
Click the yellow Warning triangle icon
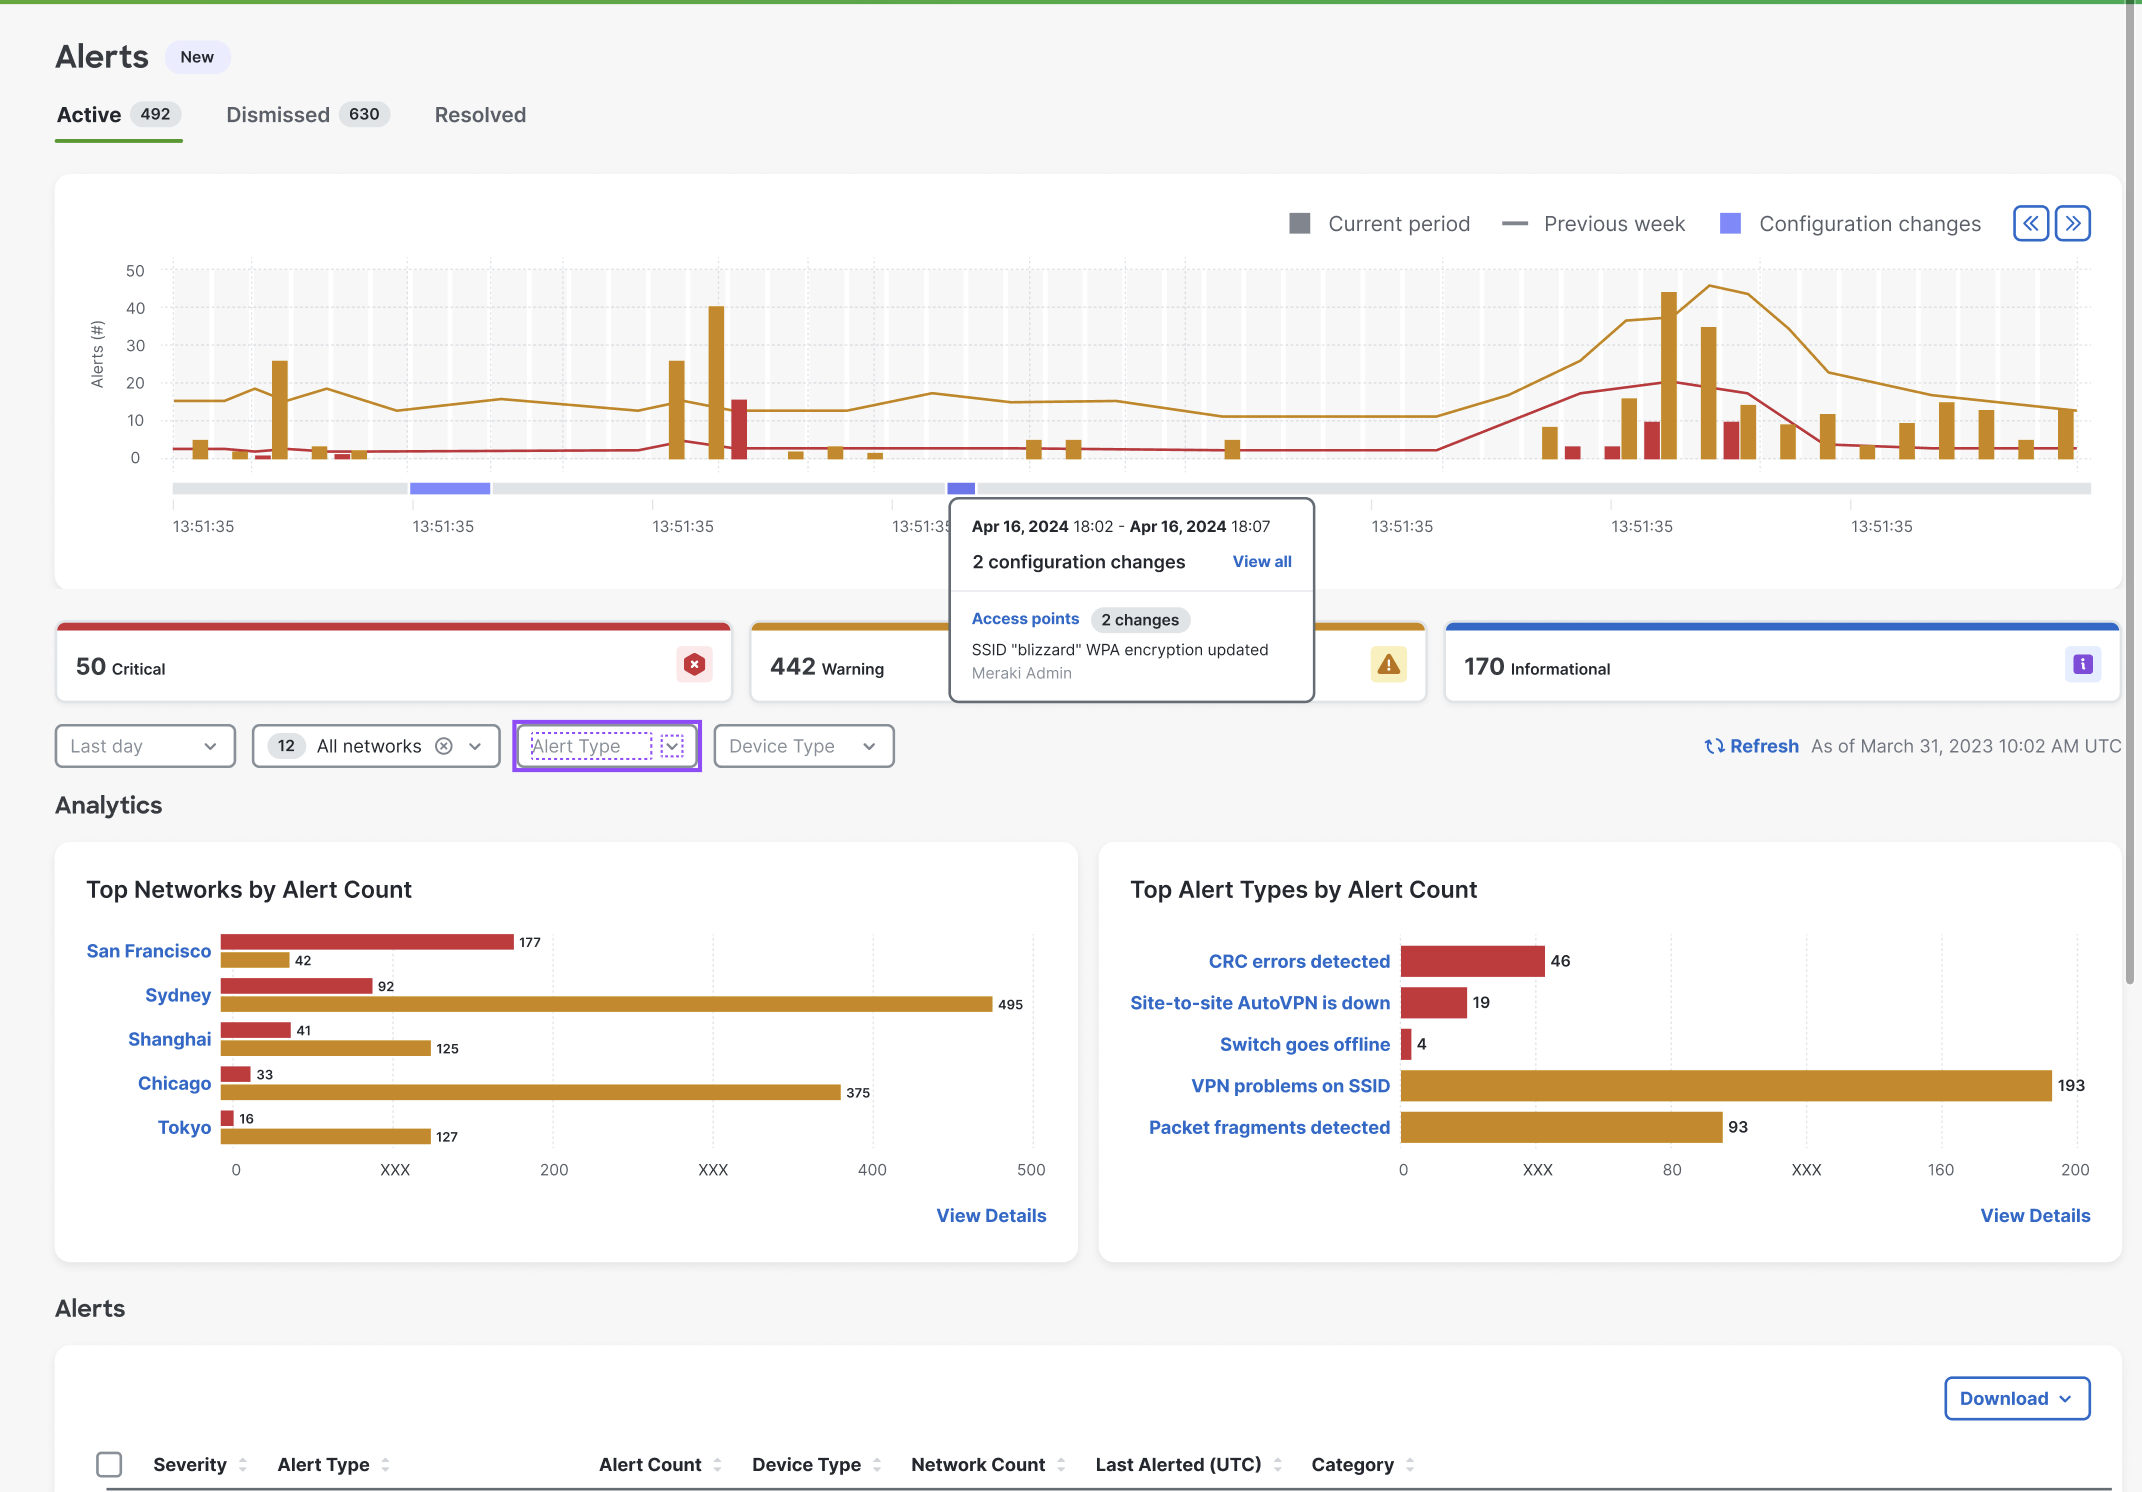(x=1388, y=665)
